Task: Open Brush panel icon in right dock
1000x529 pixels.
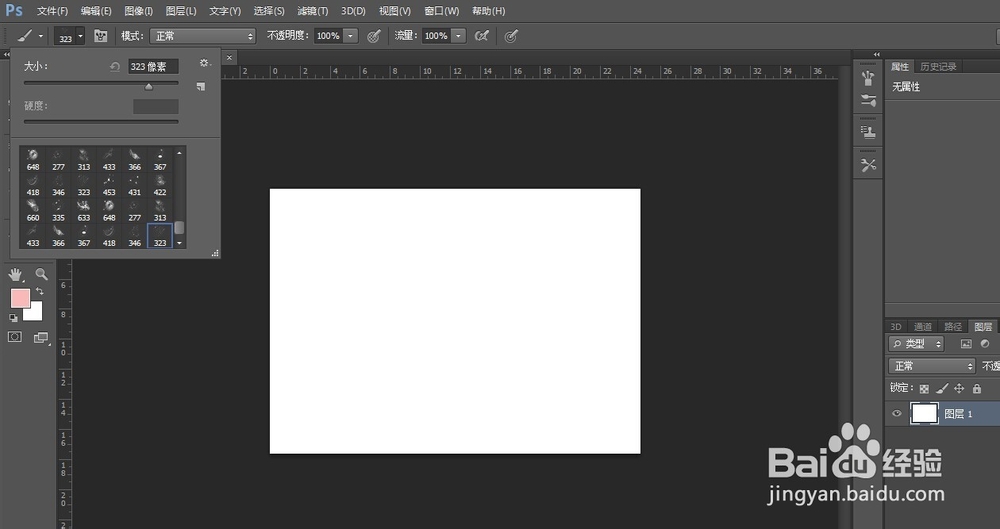Action: coord(868,78)
